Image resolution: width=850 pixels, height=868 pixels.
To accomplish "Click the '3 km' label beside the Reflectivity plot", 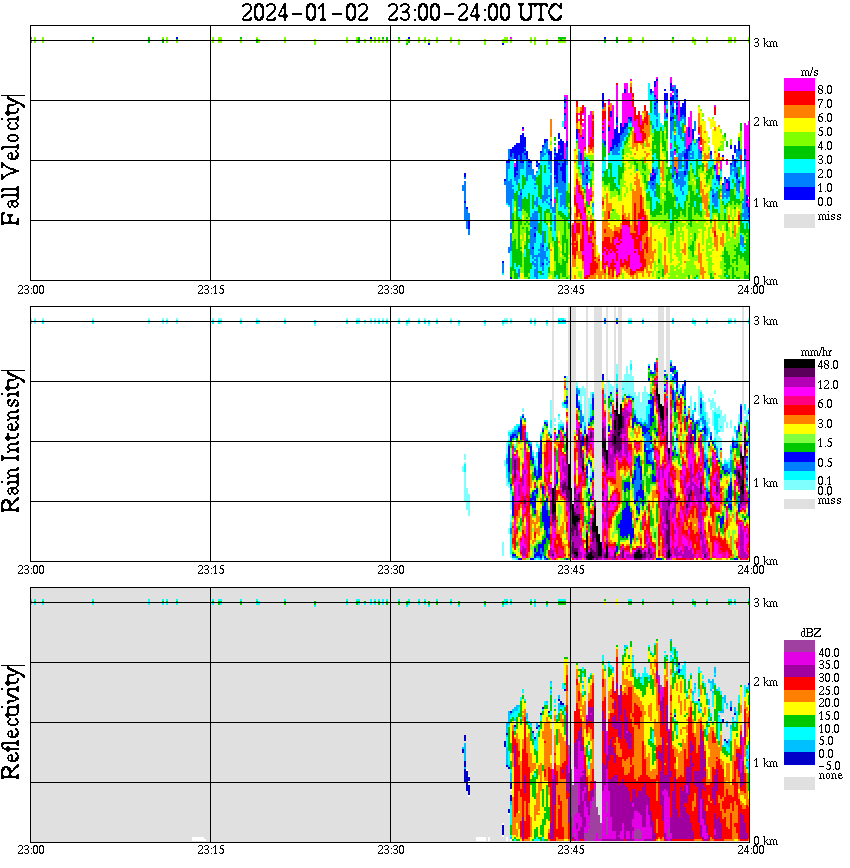I will [x=766, y=603].
